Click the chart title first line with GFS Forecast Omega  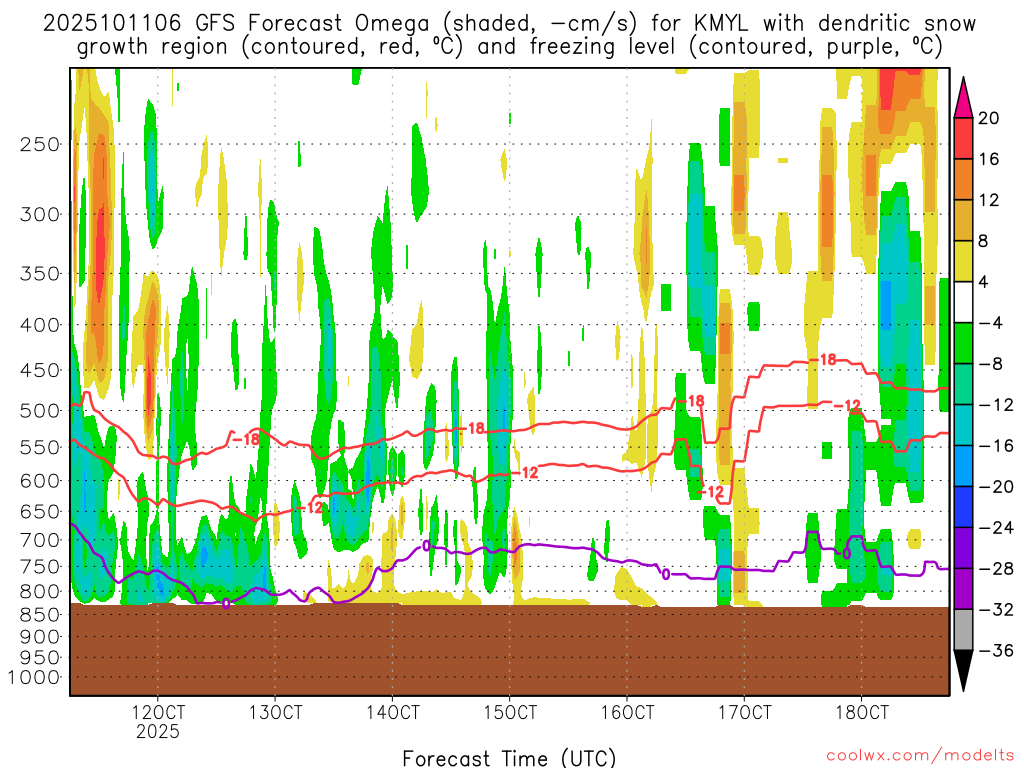(509, 24)
